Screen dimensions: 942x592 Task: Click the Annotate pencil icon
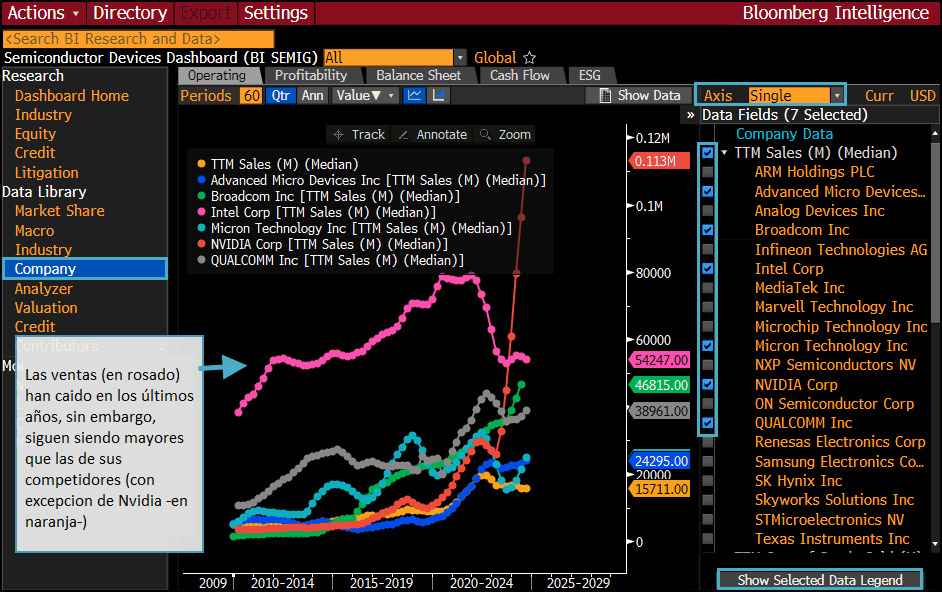pyautogui.click(x=403, y=135)
